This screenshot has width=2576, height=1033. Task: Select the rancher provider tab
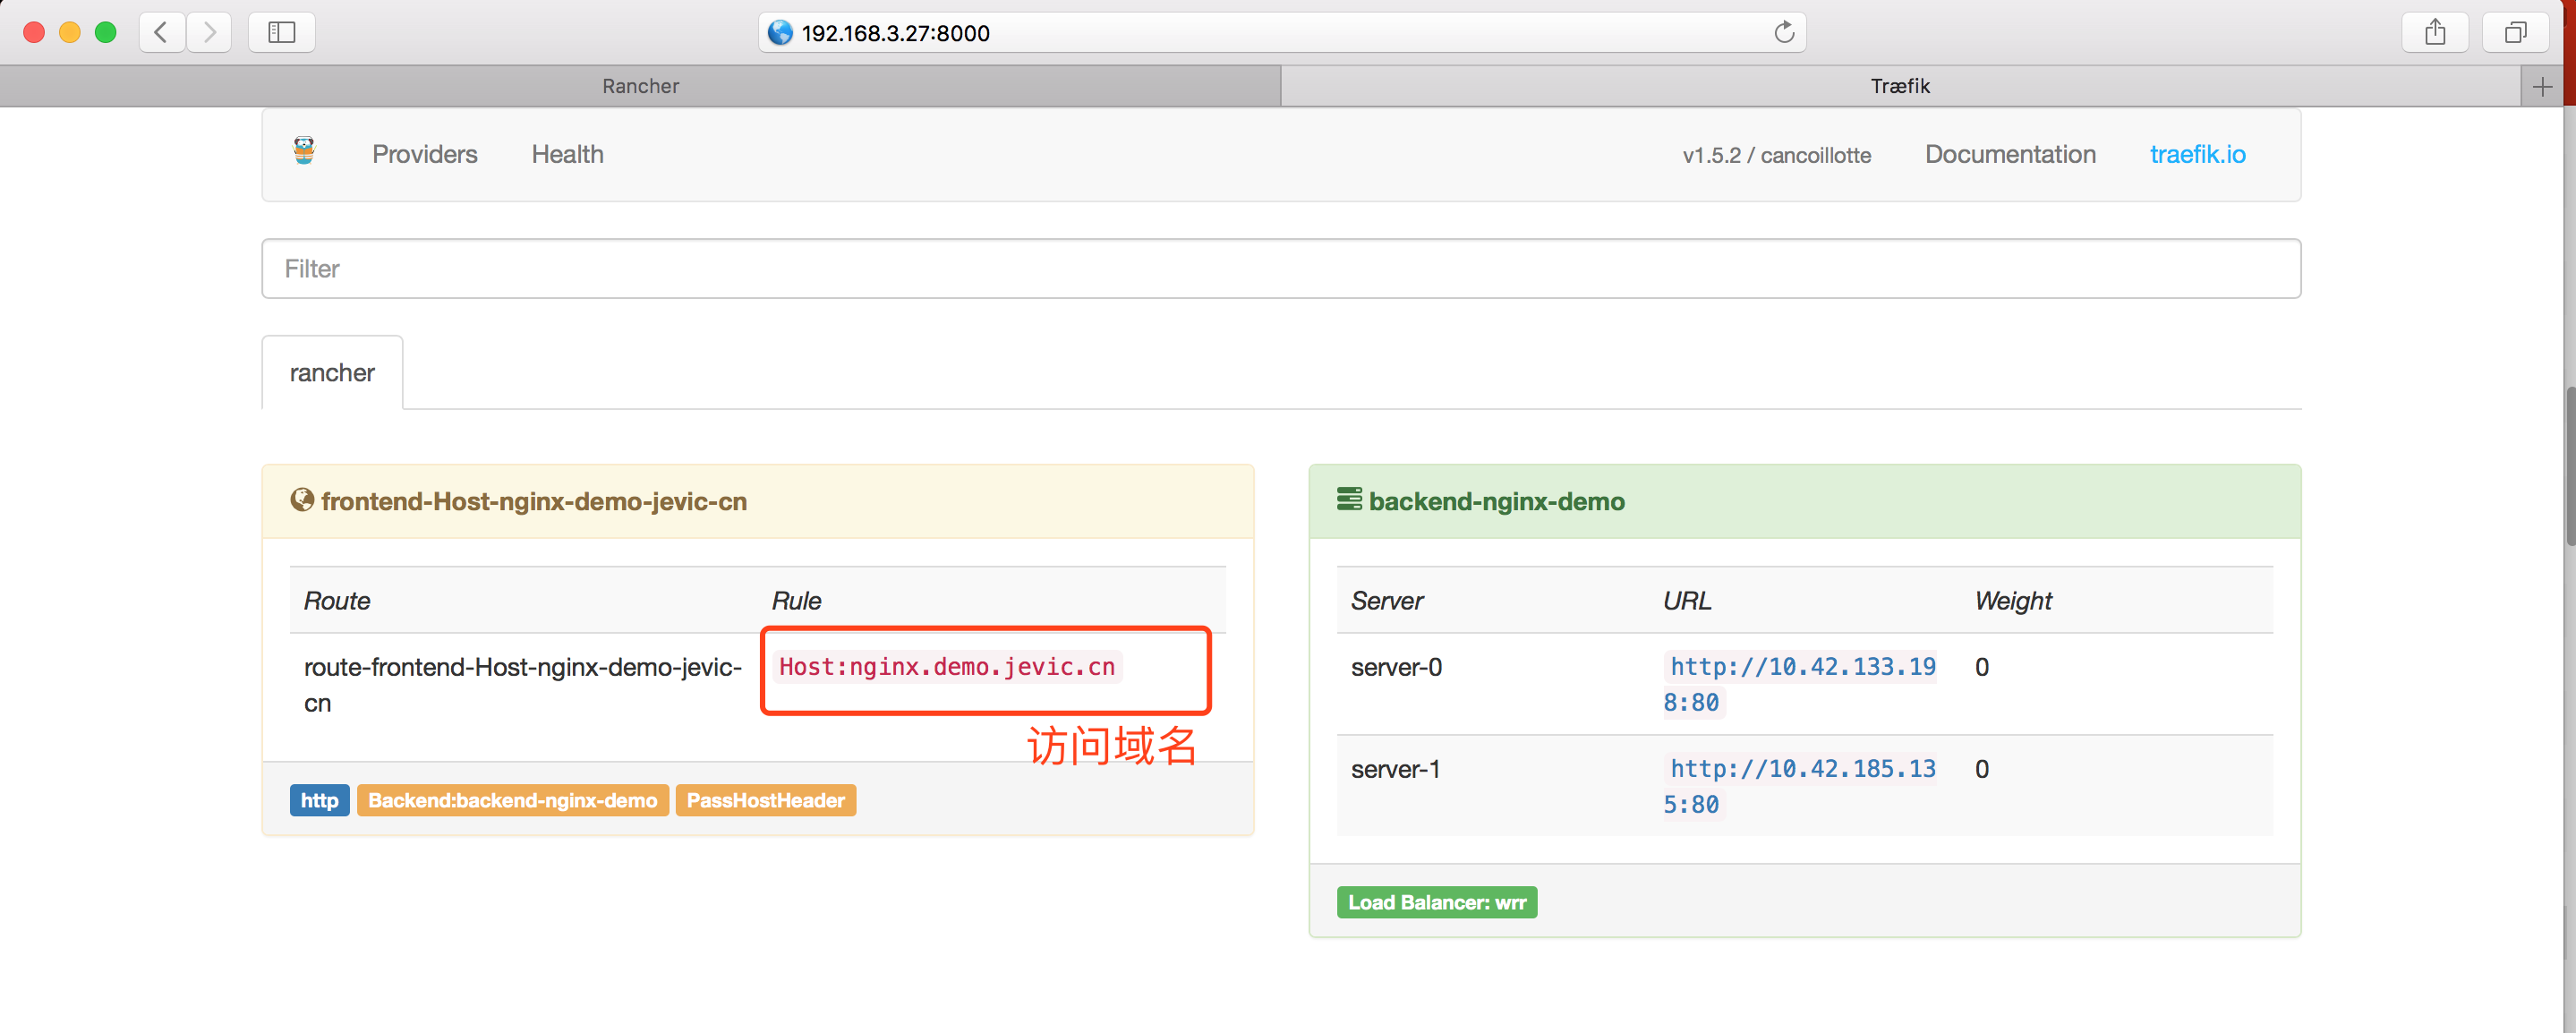pyautogui.click(x=332, y=373)
